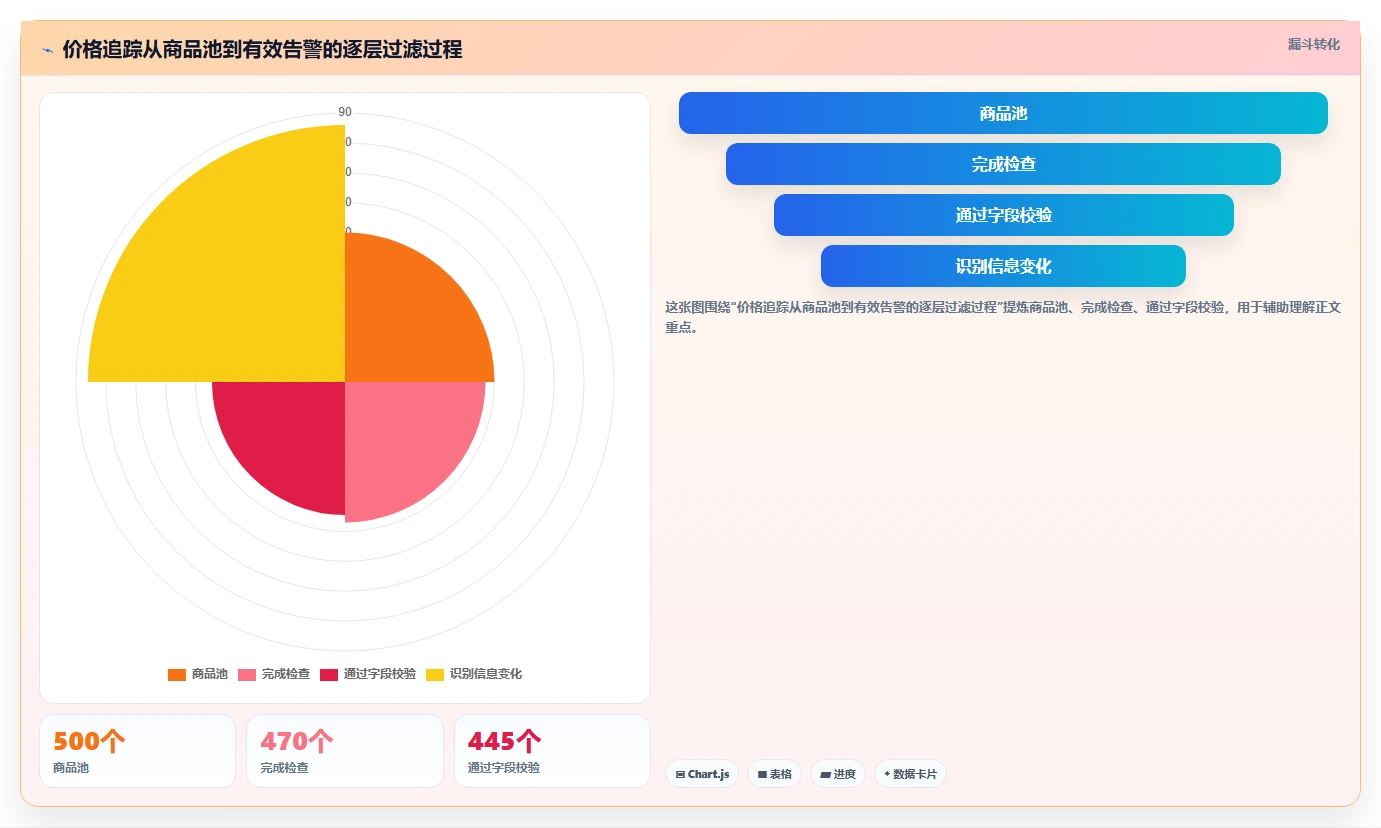Click the 445个 通过字段校验 stat card

552,751
